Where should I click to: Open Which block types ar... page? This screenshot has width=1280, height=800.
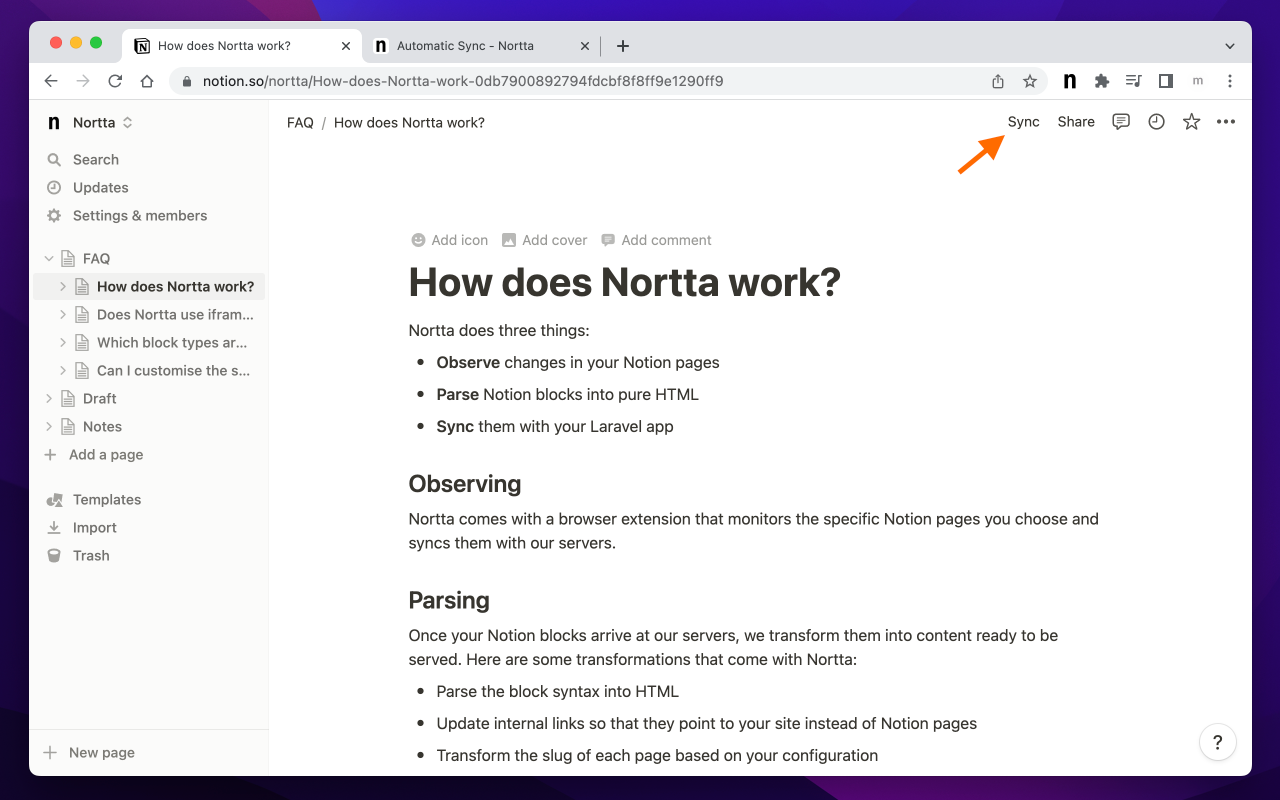click(x=172, y=343)
